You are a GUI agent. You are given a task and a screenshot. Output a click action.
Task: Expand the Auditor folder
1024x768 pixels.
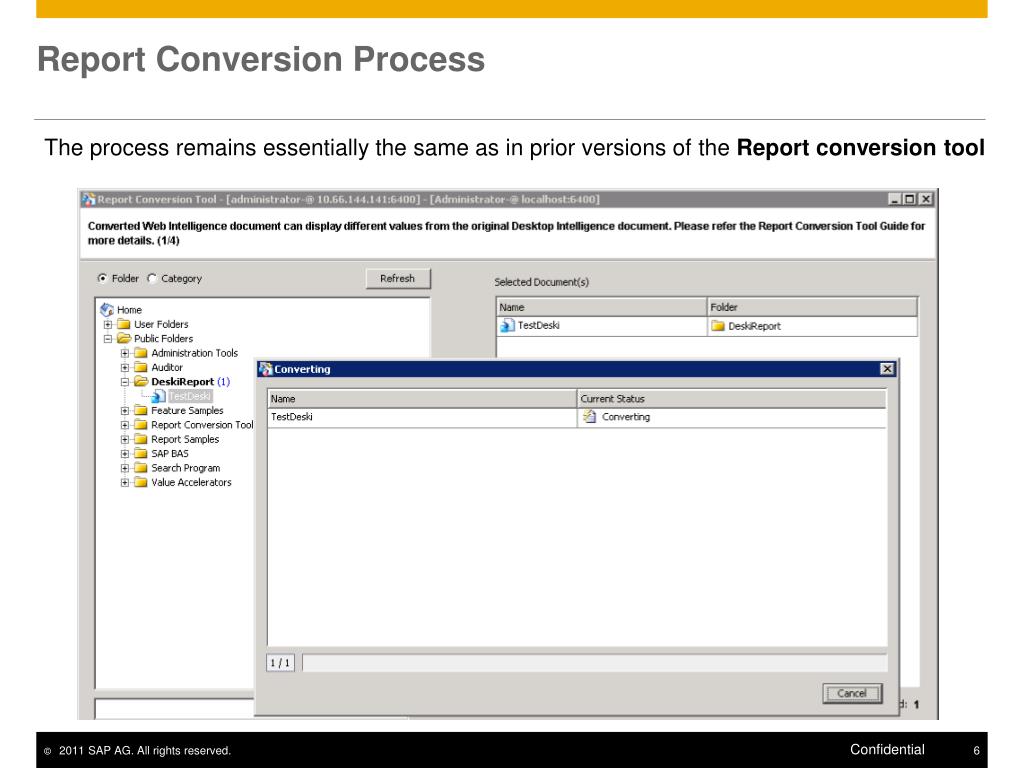(125, 367)
